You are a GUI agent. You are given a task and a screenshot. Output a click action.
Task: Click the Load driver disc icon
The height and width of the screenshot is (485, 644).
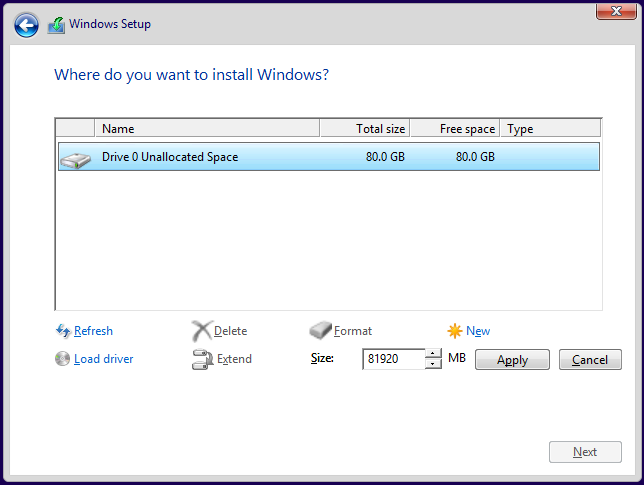pyautogui.click(x=63, y=359)
